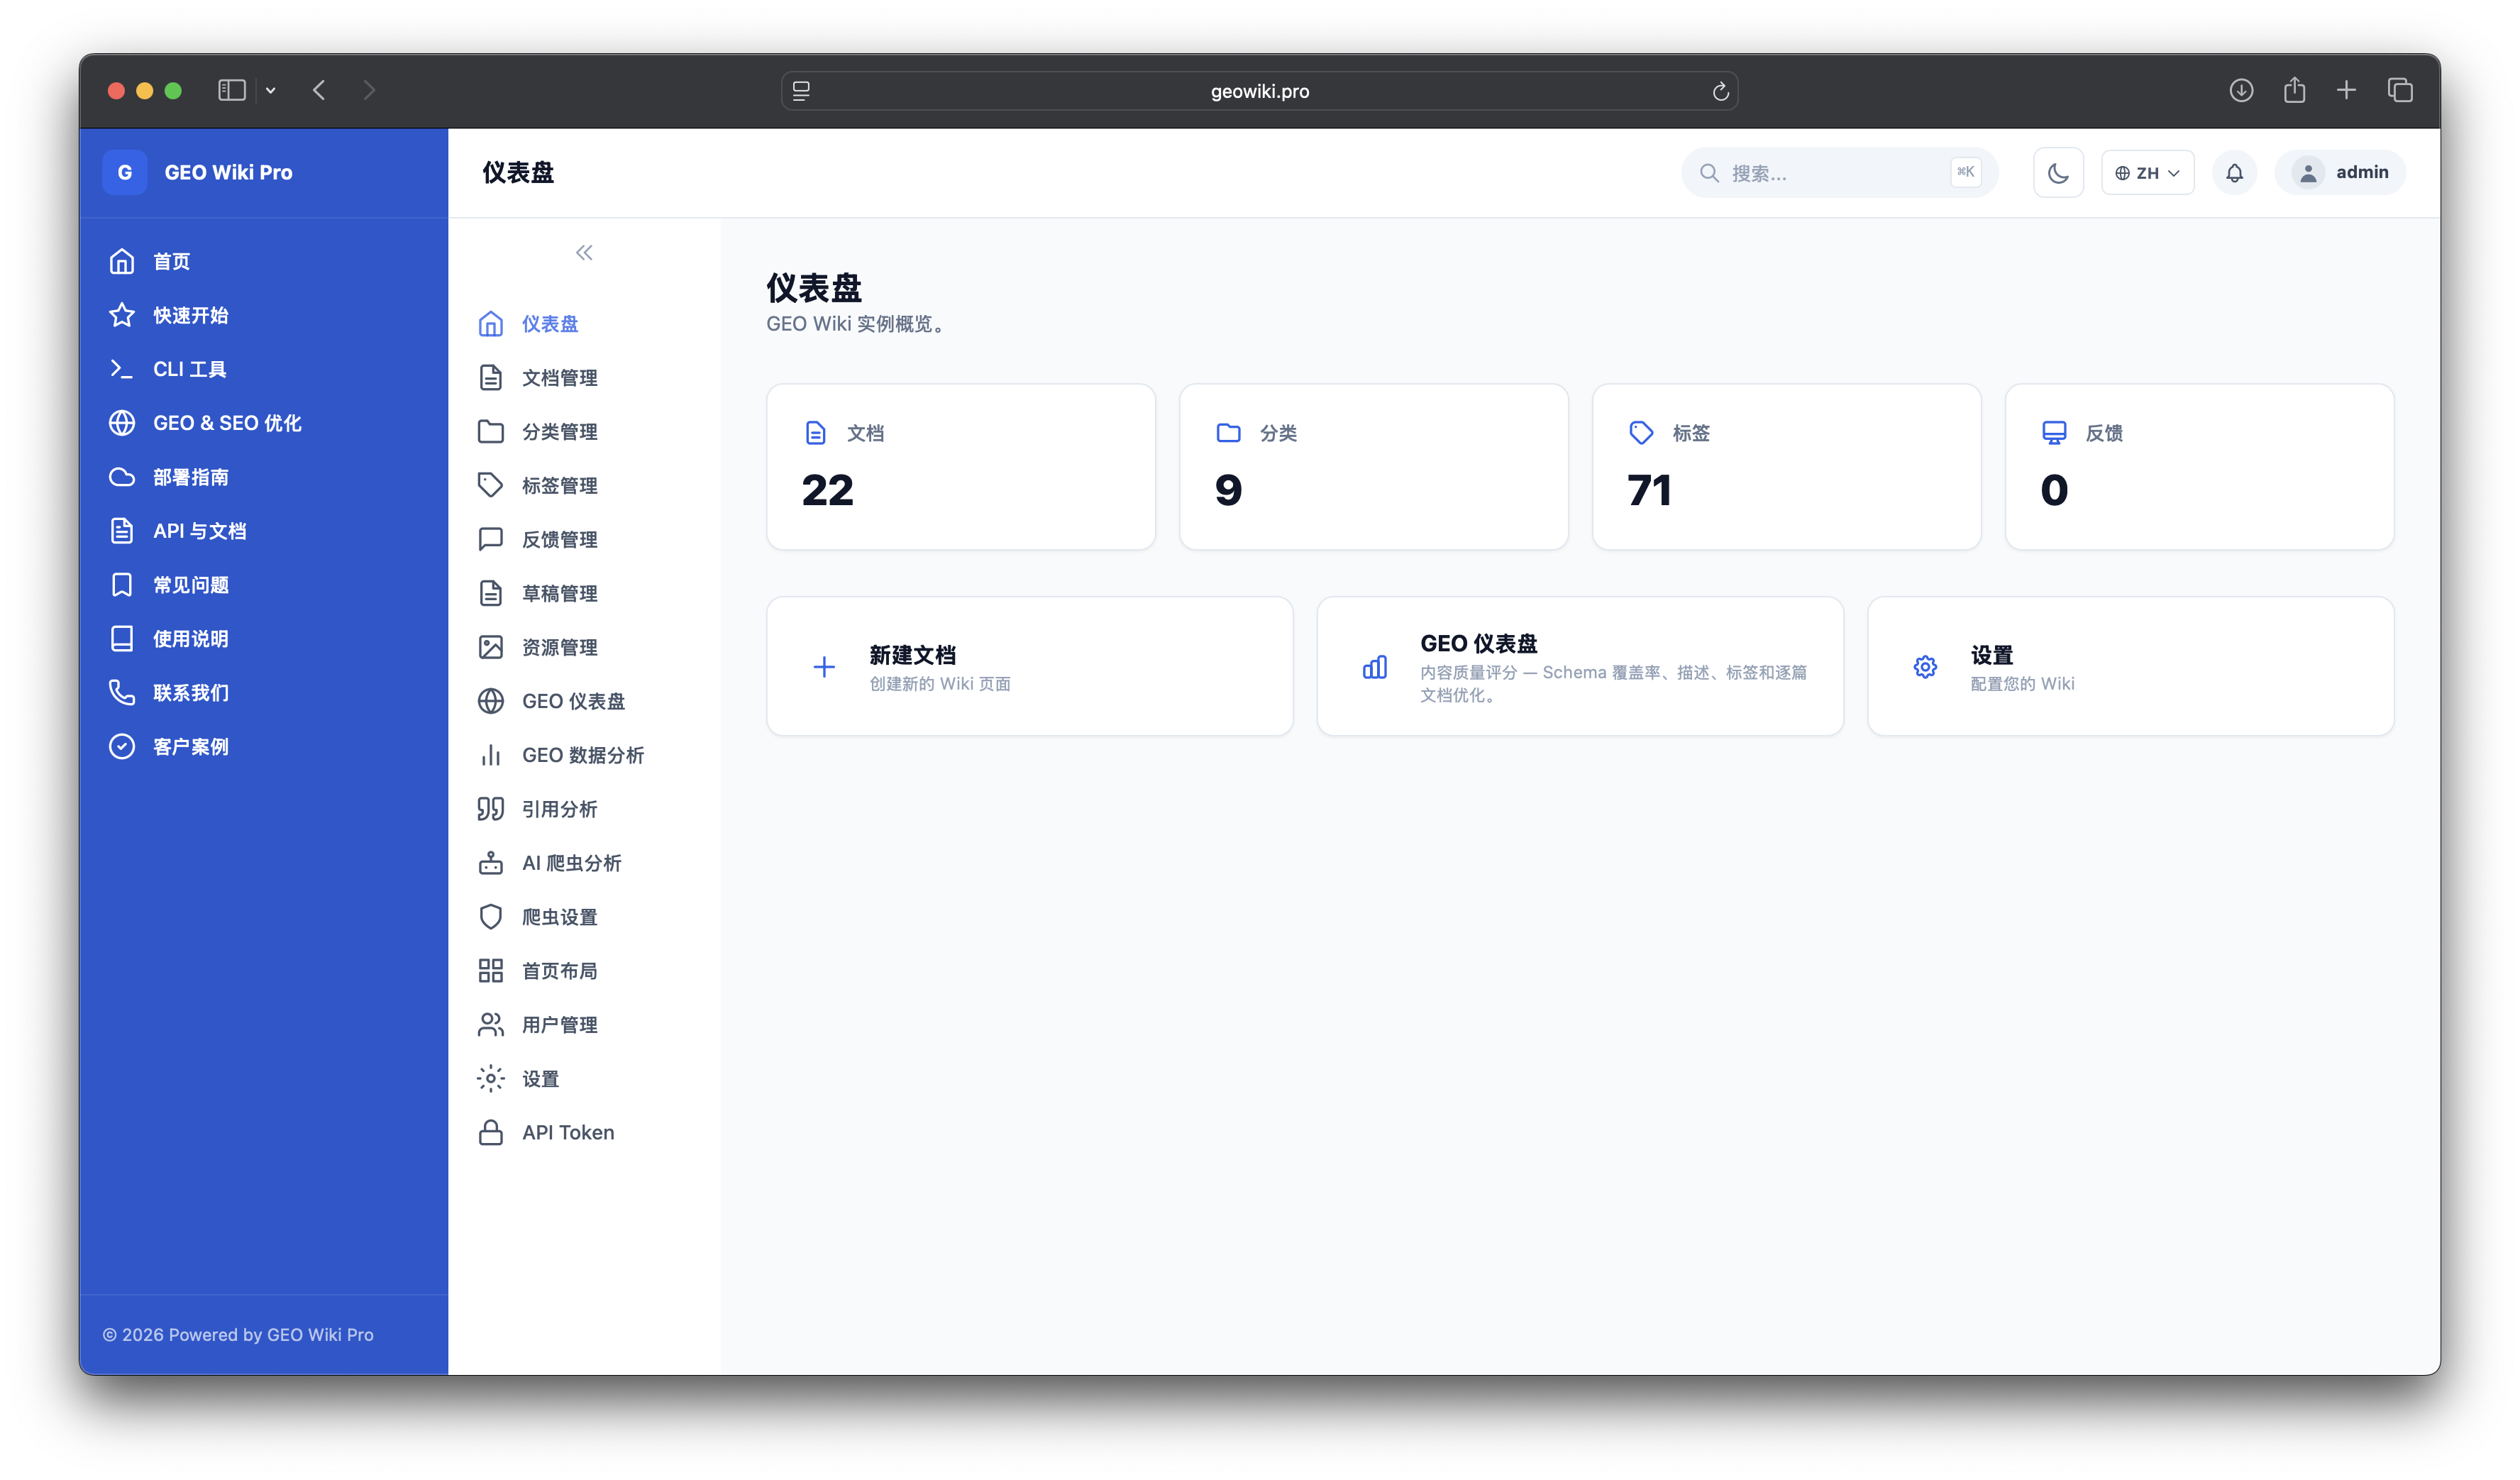The image size is (2520, 1480).
Task: Click the 新建文档 card
Action: tap(1030, 667)
